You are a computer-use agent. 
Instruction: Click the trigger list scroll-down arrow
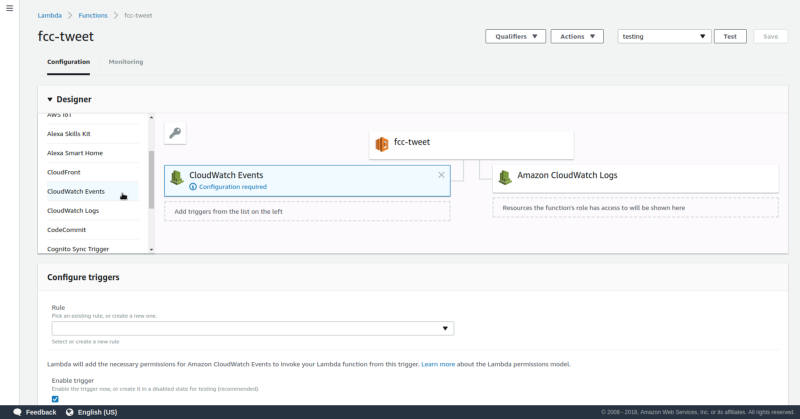[x=151, y=250]
